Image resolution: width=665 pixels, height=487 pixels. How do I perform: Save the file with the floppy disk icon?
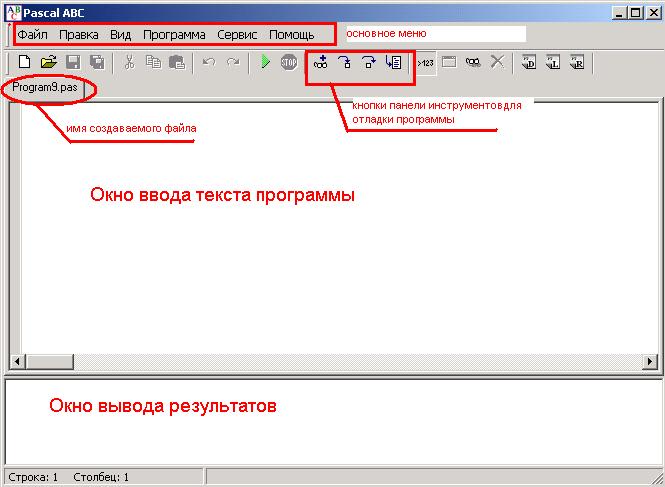point(73,62)
